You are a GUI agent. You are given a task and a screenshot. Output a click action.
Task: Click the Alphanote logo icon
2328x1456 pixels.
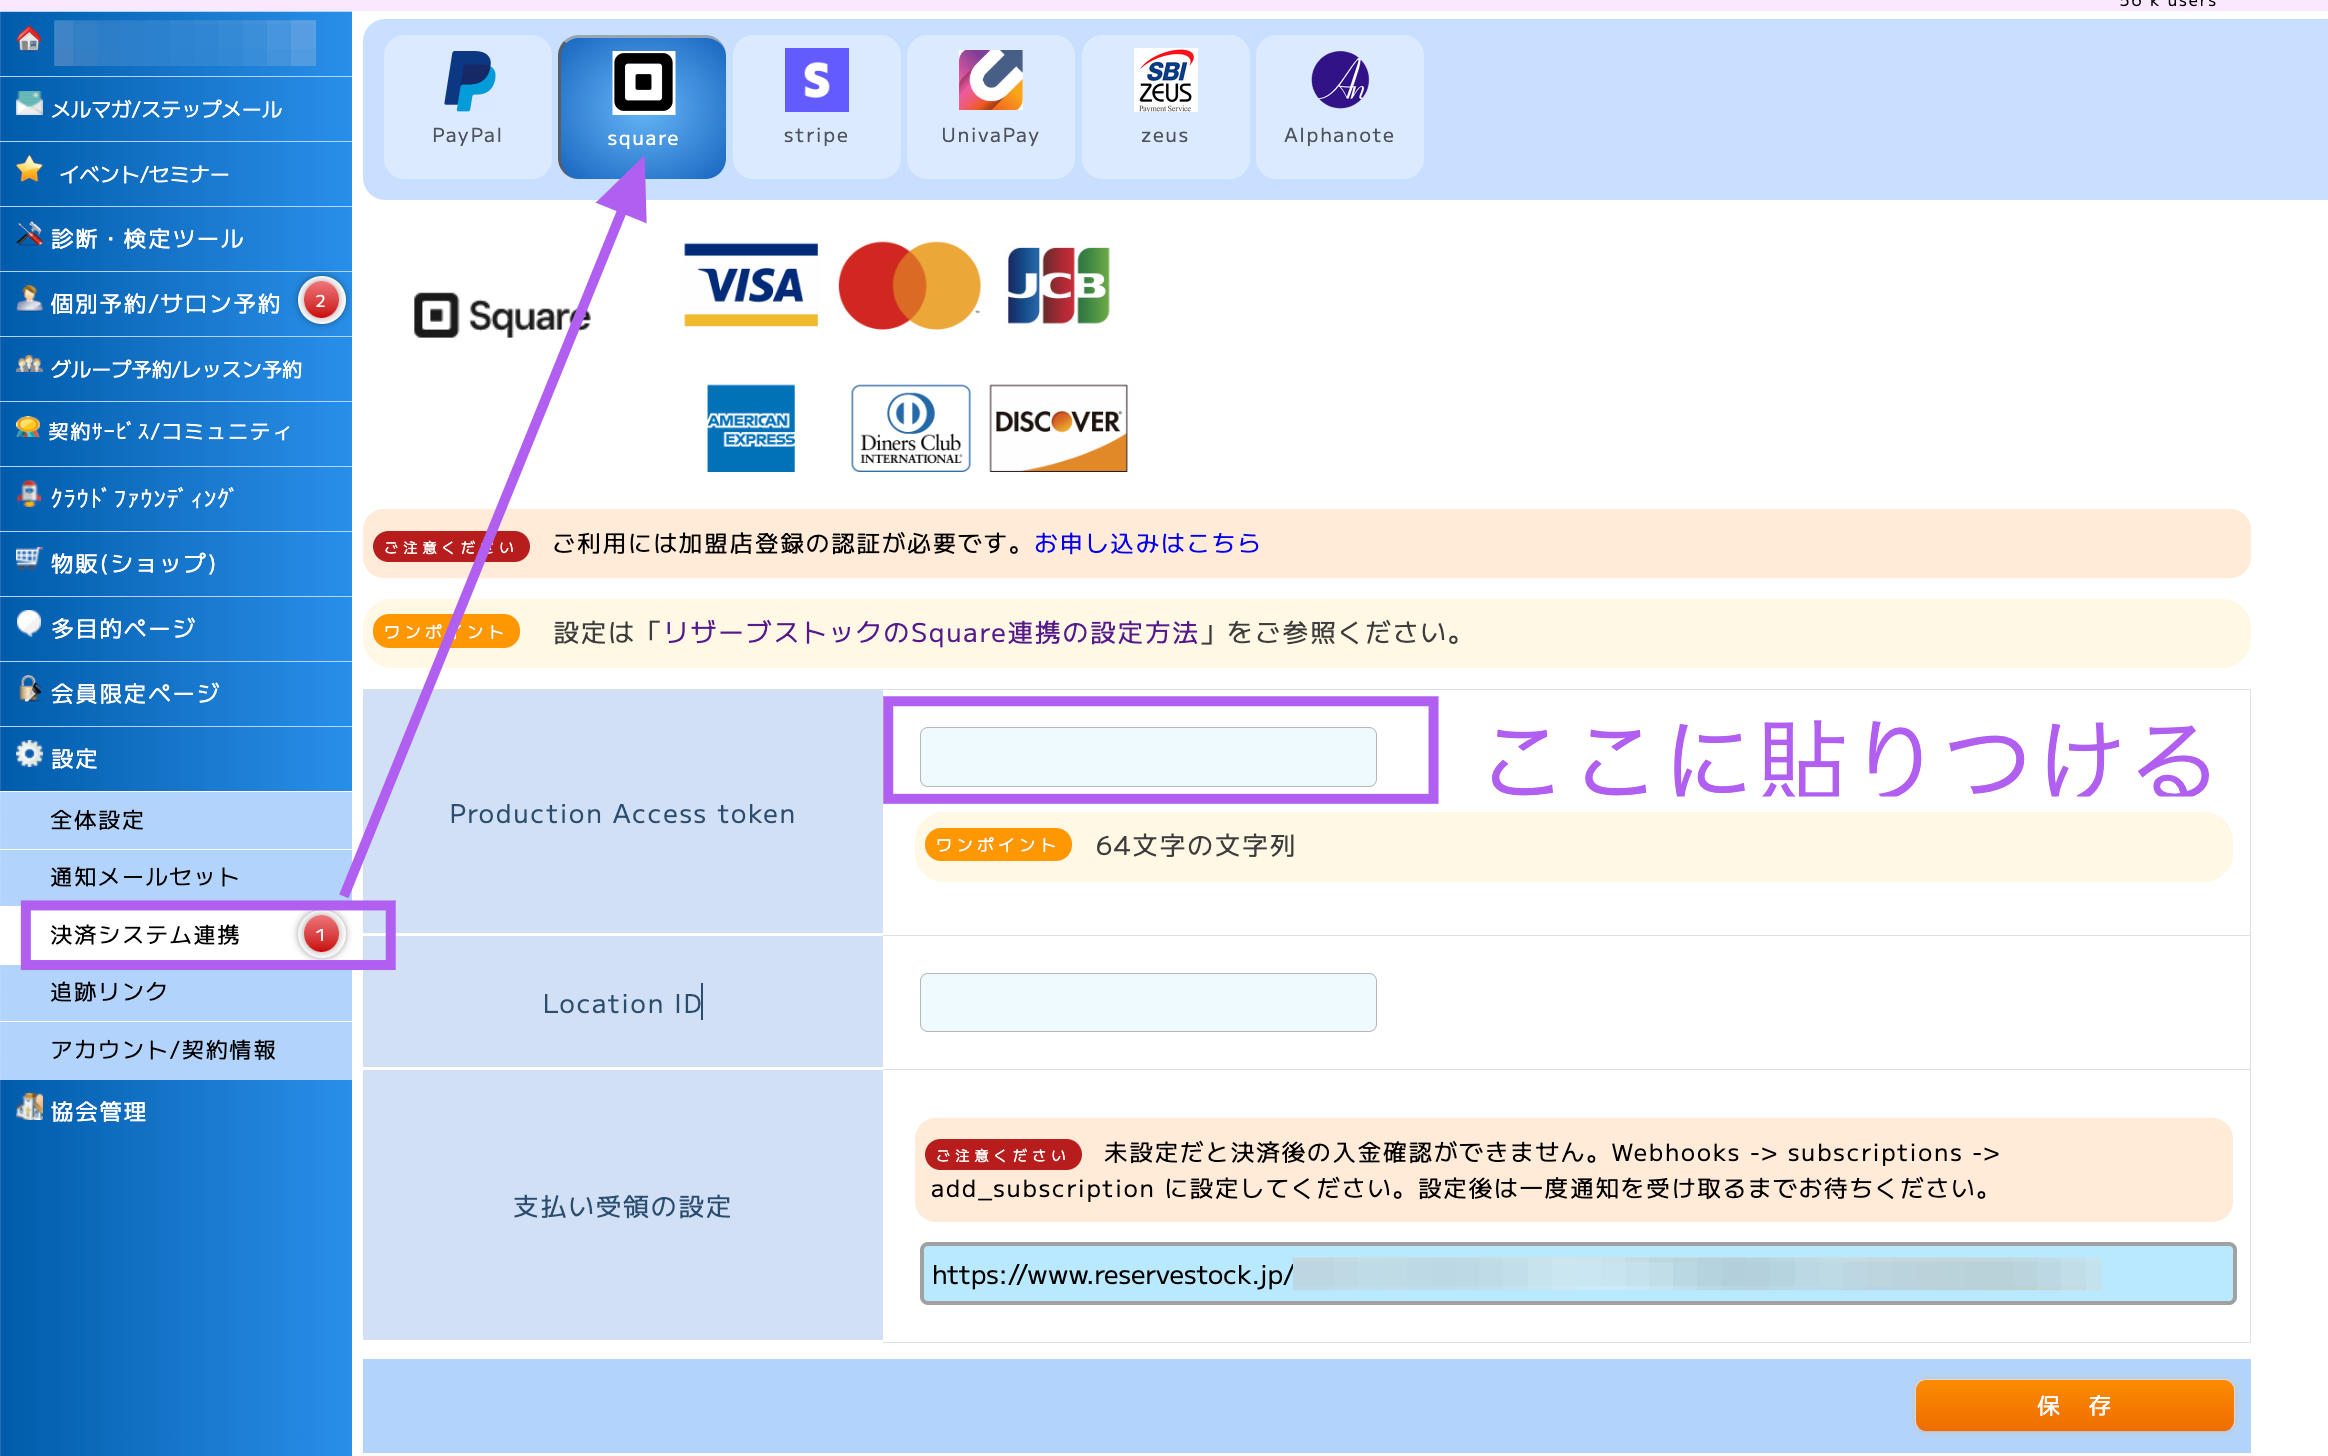pyautogui.click(x=1340, y=80)
